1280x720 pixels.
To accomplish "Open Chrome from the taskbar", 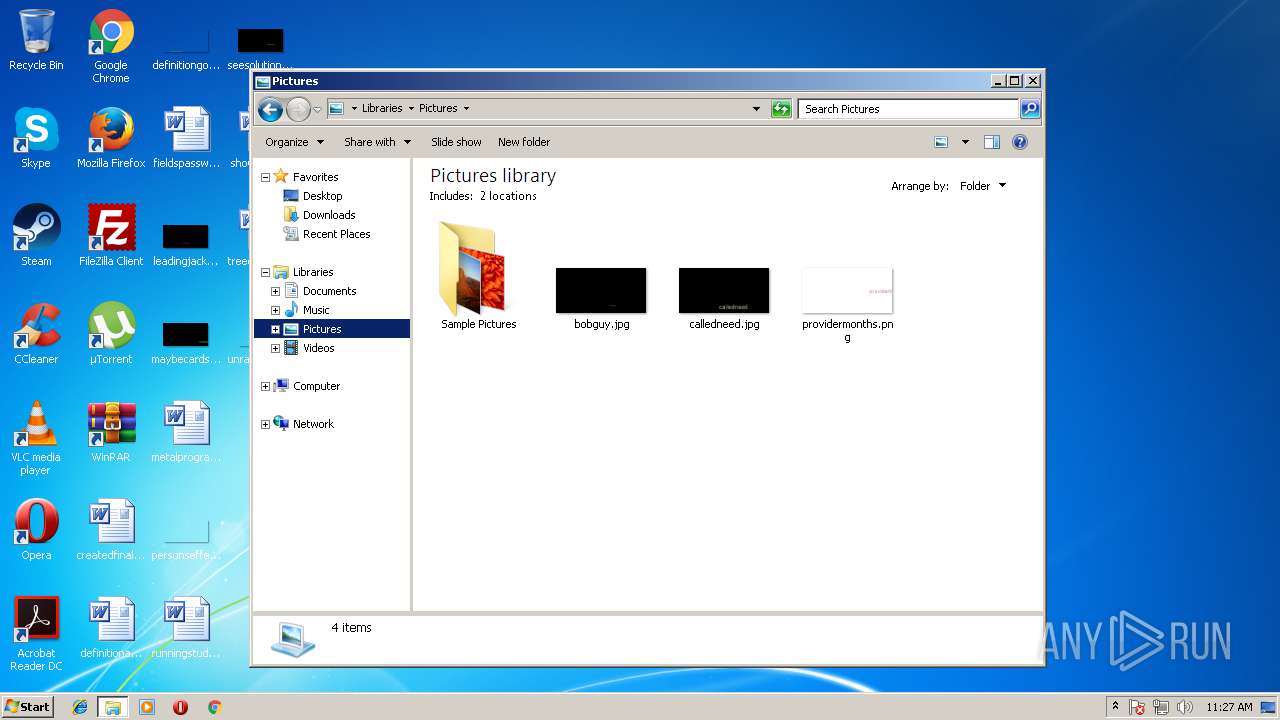I will coord(214,707).
